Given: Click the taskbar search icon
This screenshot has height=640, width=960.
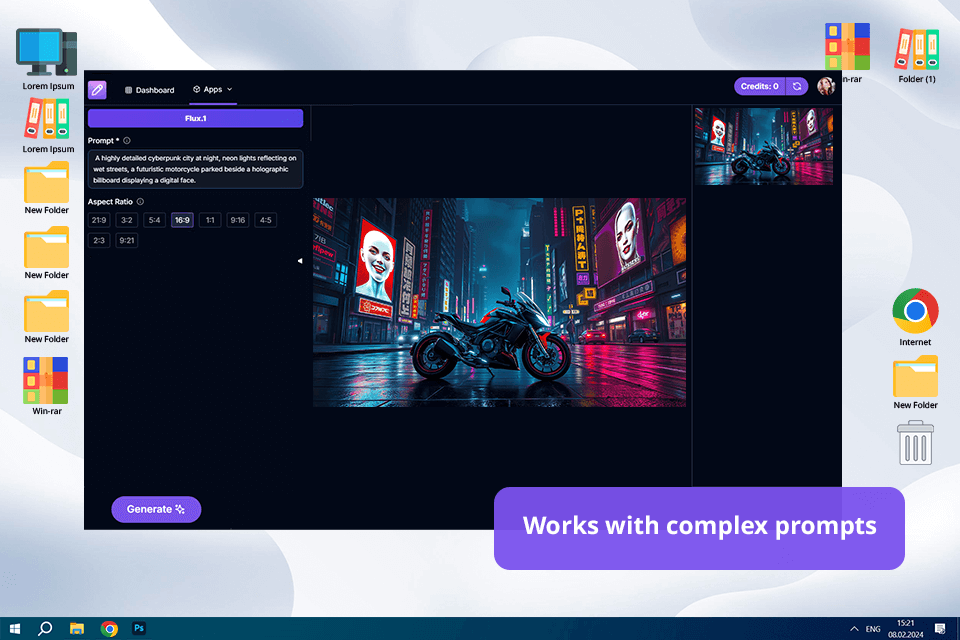Looking at the screenshot, I should pos(45,628).
